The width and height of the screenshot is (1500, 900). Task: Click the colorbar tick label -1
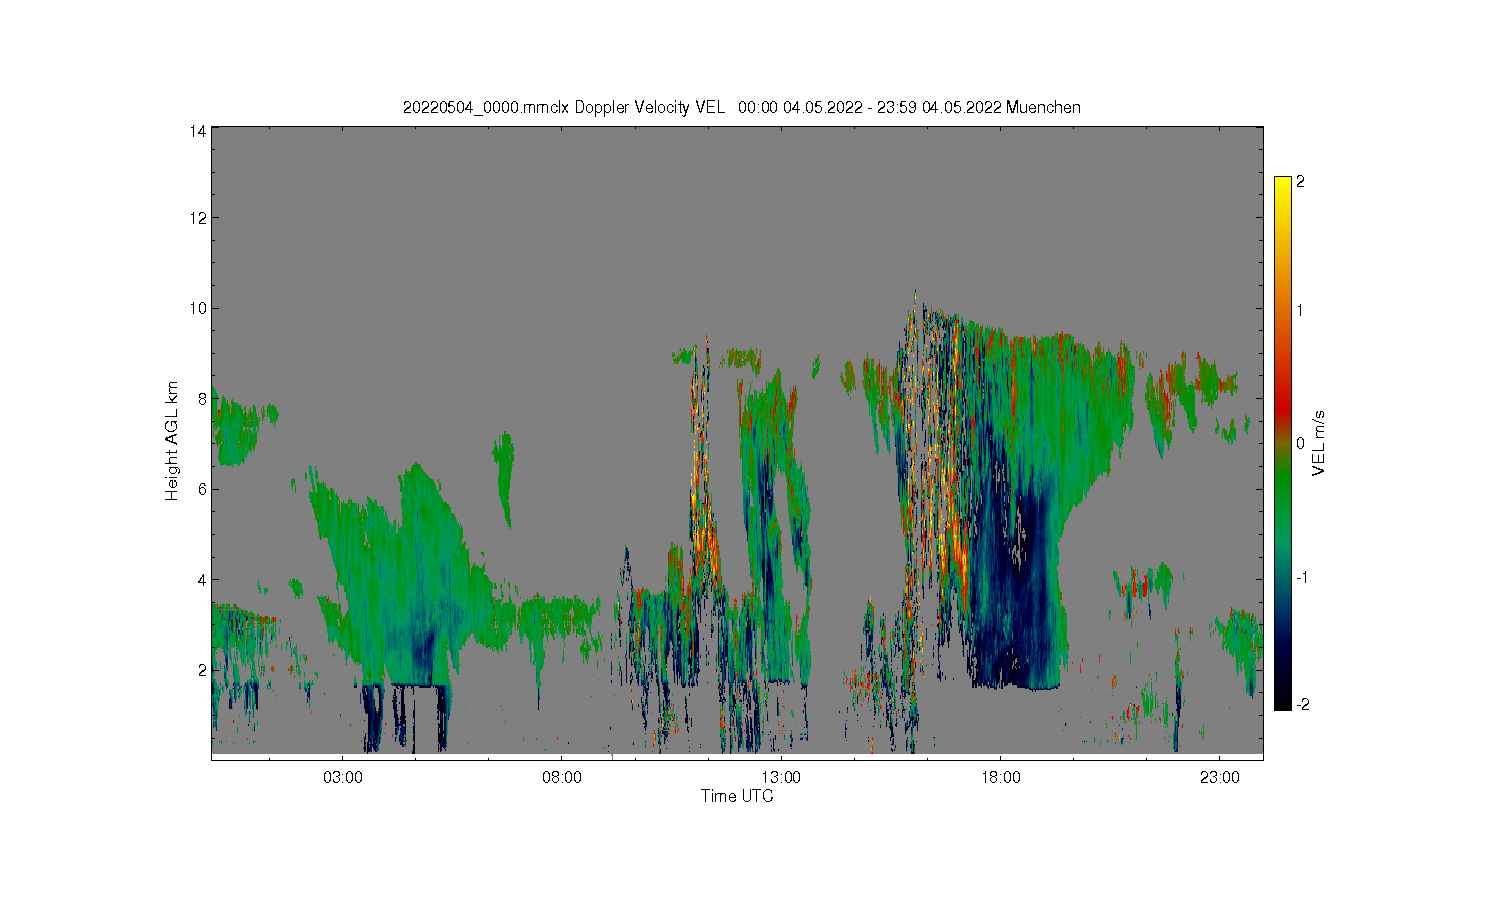(1302, 578)
